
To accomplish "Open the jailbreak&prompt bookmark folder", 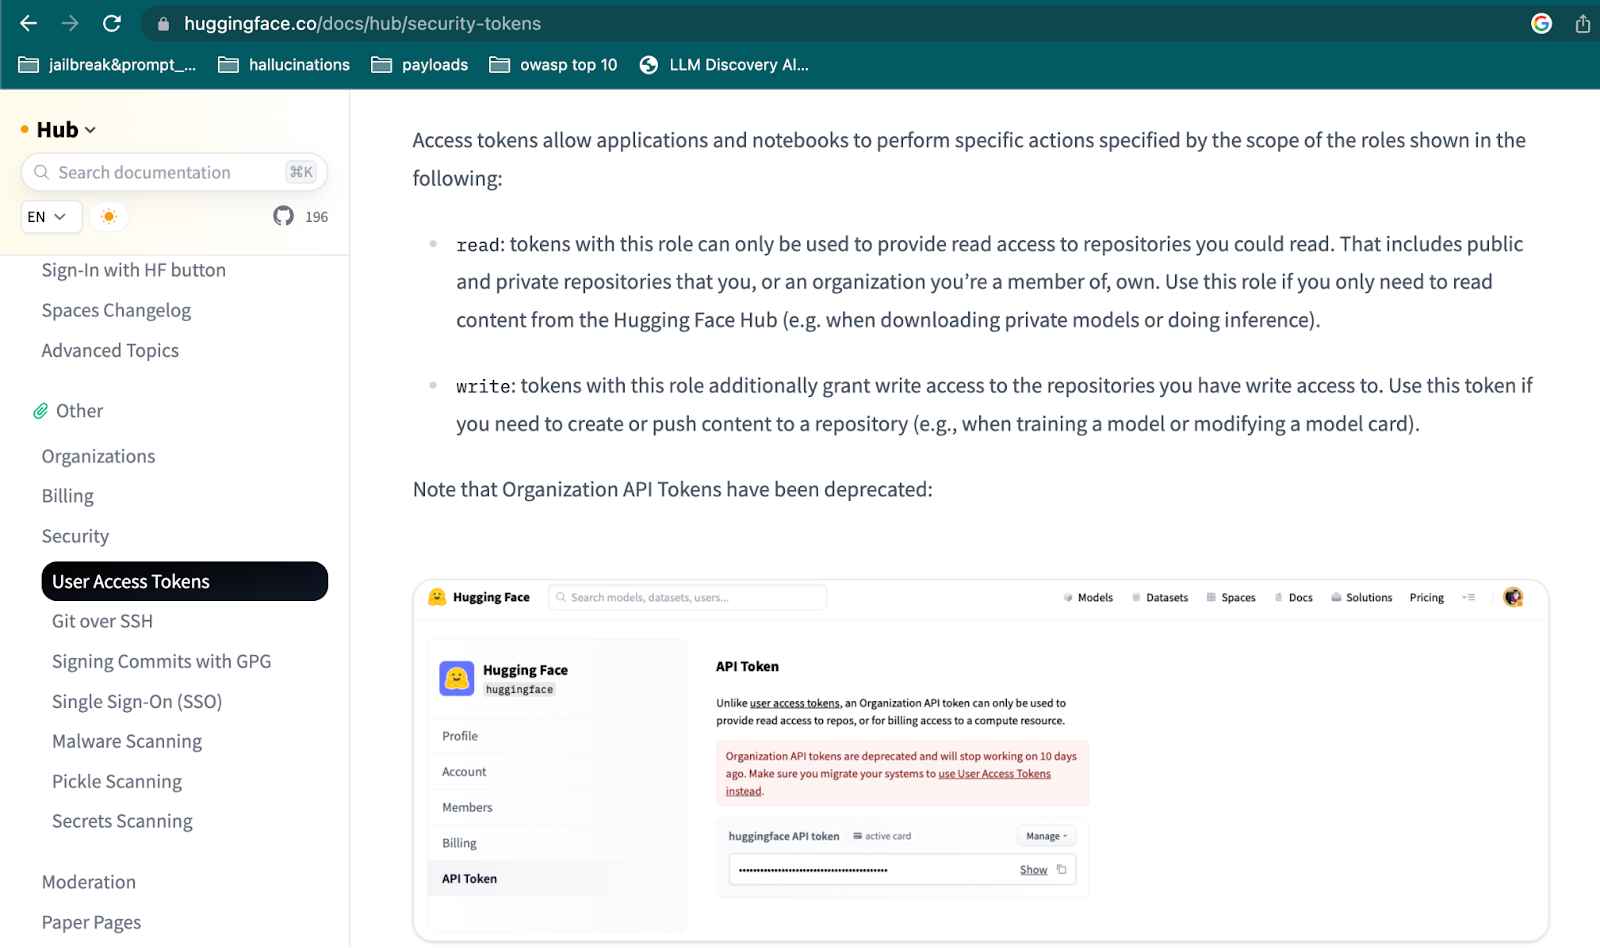I will coord(107,65).
